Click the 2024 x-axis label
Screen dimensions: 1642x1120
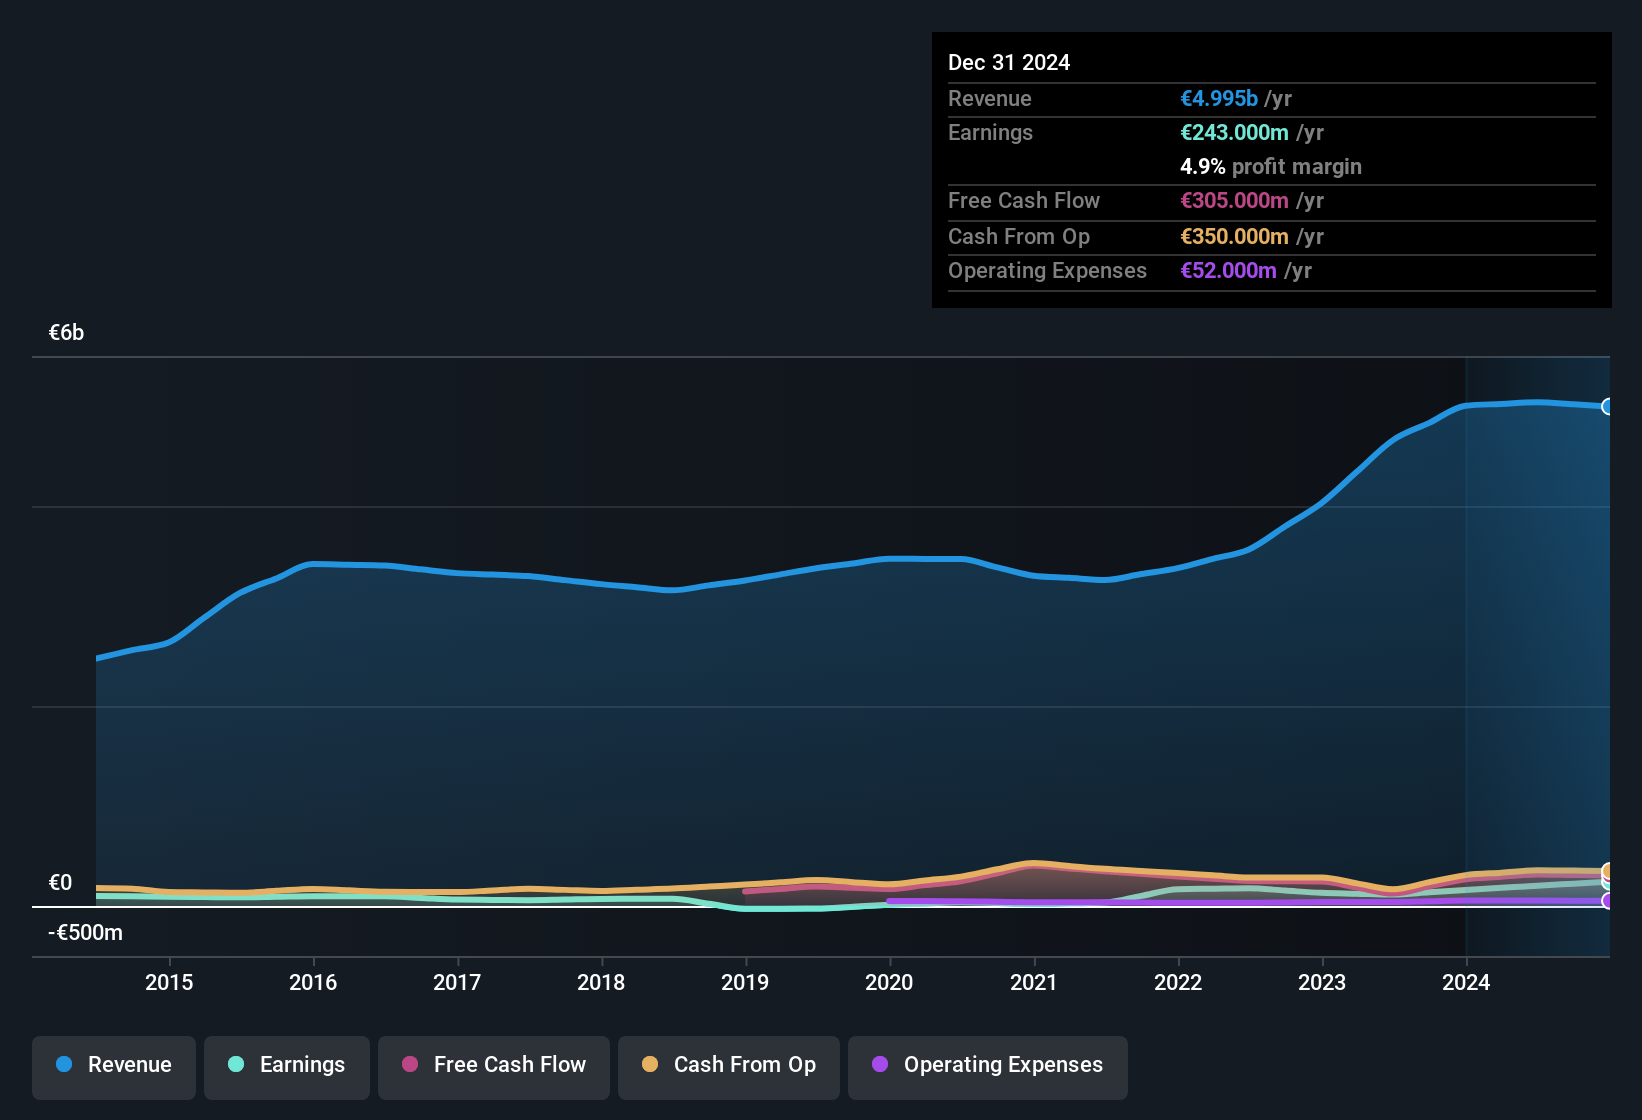pos(1466,982)
